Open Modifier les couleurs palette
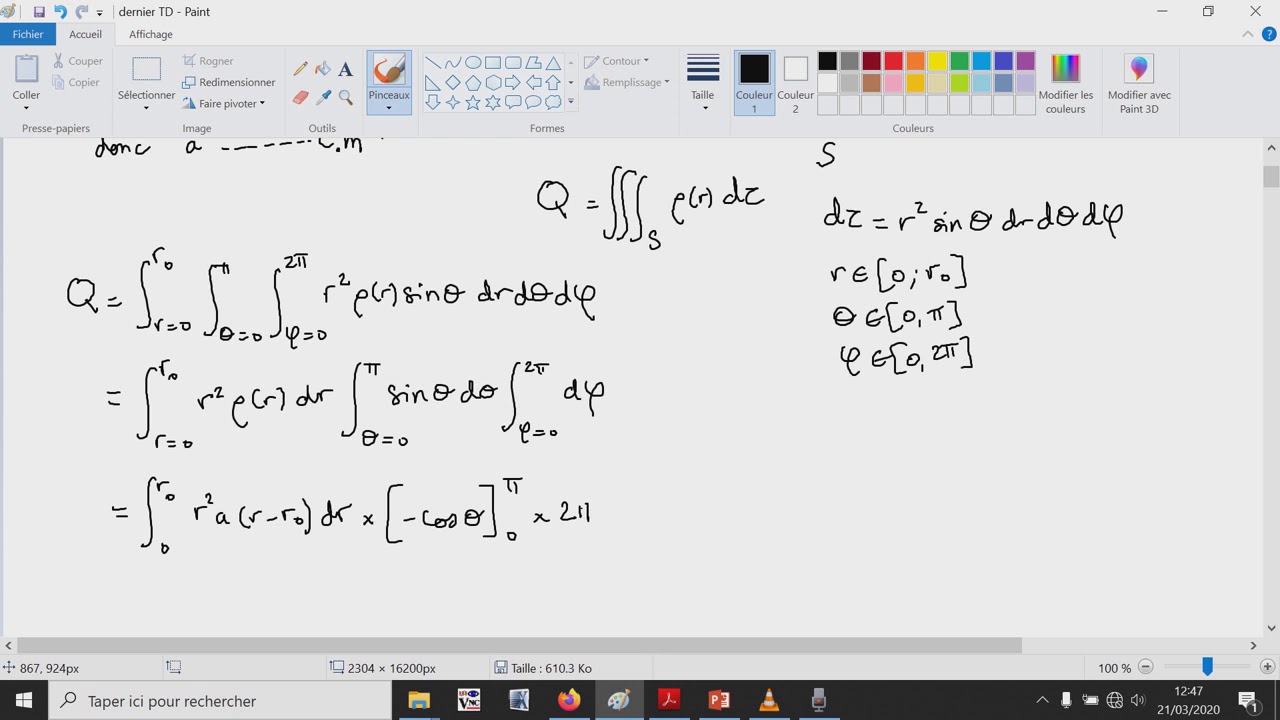This screenshot has width=1280, height=720. click(1065, 84)
